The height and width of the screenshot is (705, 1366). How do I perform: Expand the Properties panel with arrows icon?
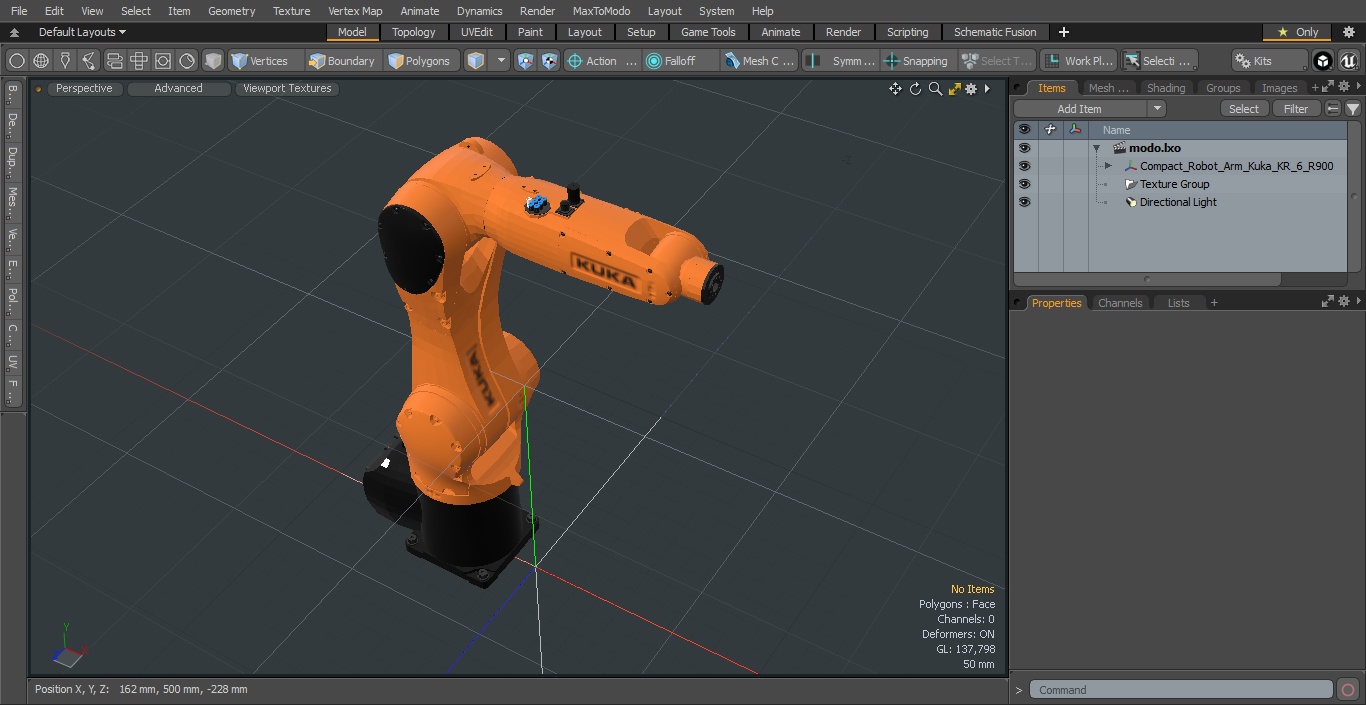pyautogui.click(x=1328, y=302)
